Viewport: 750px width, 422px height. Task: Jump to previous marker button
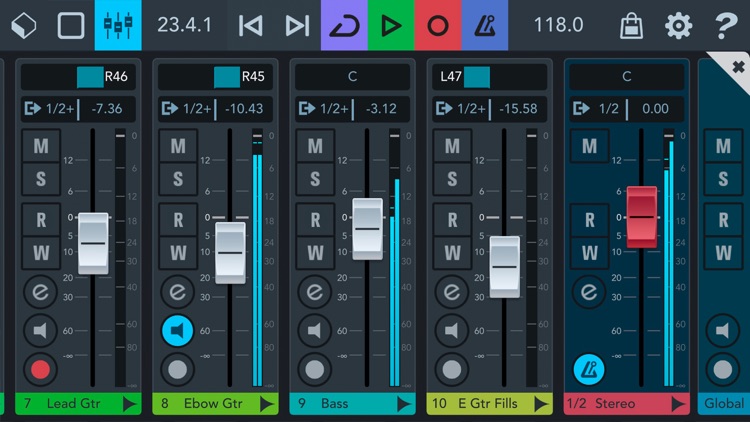(251, 25)
